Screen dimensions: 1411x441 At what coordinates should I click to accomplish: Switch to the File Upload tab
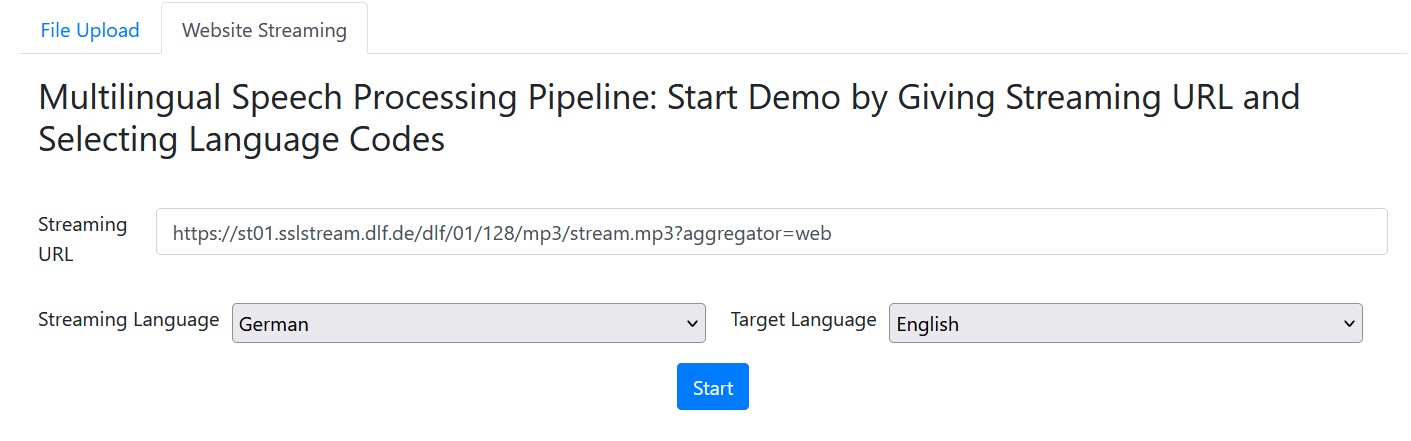pyautogui.click(x=90, y=30)
